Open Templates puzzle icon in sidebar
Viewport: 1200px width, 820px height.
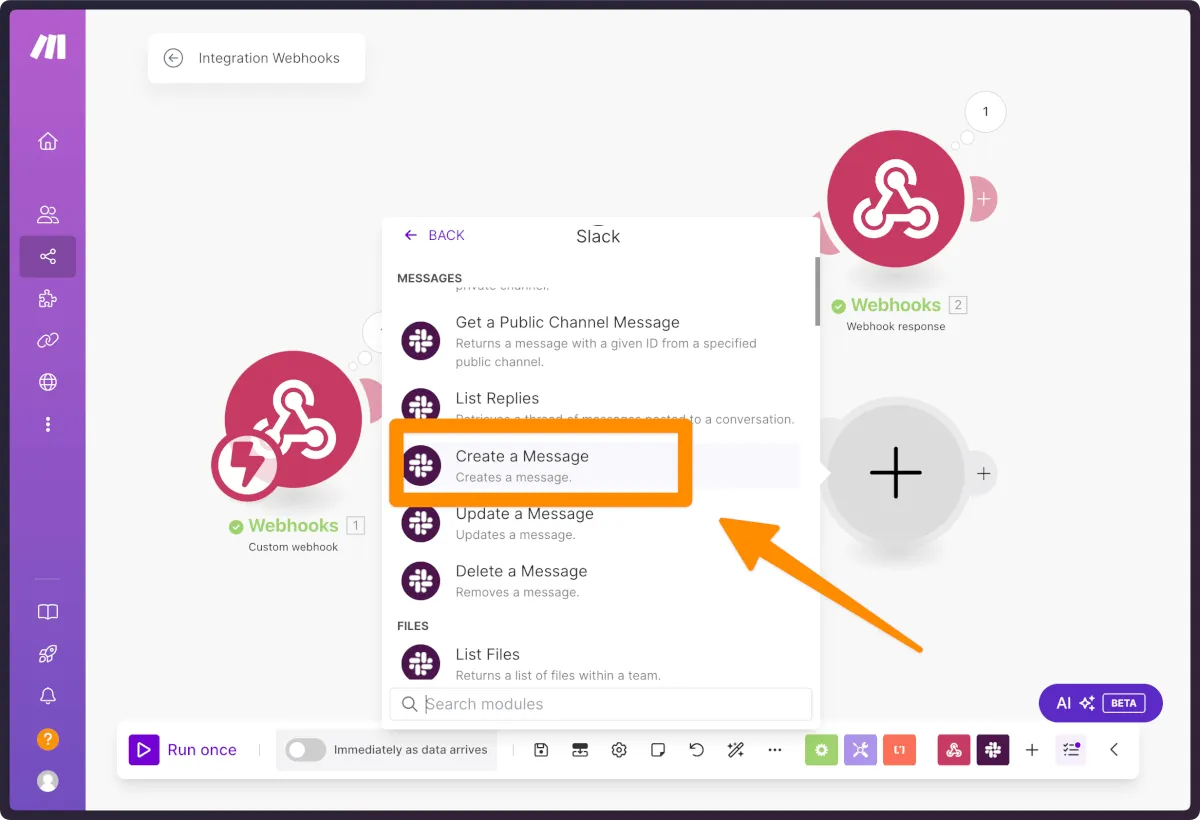[47, 299]
